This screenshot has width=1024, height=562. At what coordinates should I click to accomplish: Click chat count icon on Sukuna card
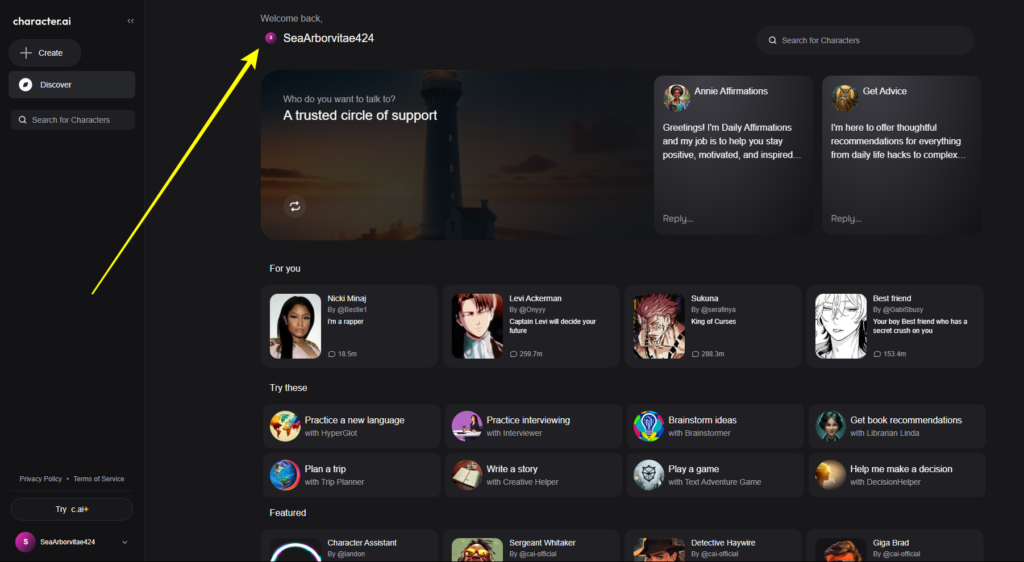point(695,354)
